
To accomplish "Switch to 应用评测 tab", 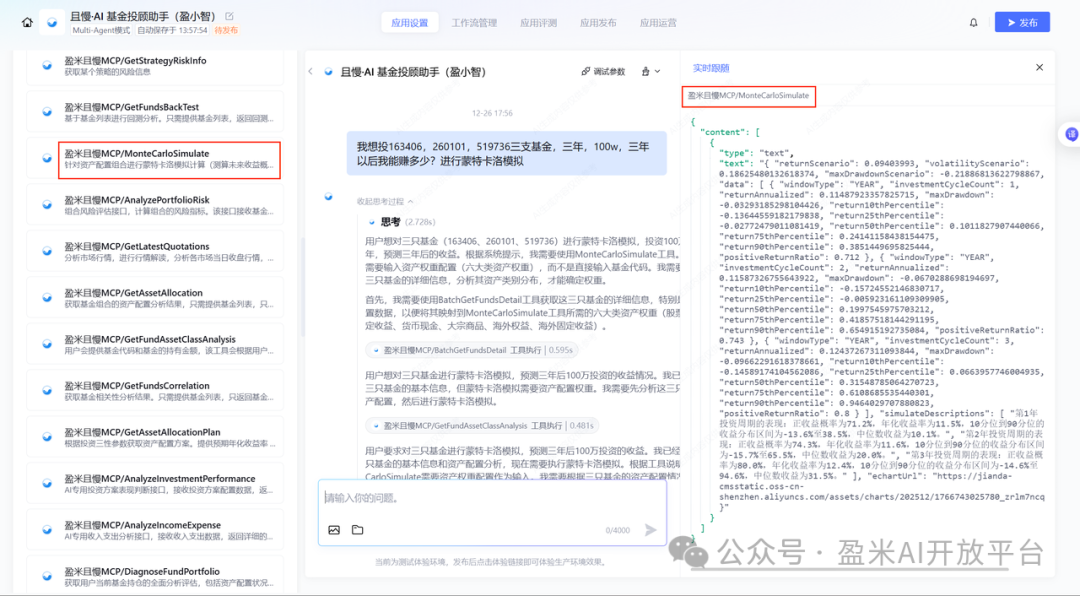I will [x=539, y=23].
